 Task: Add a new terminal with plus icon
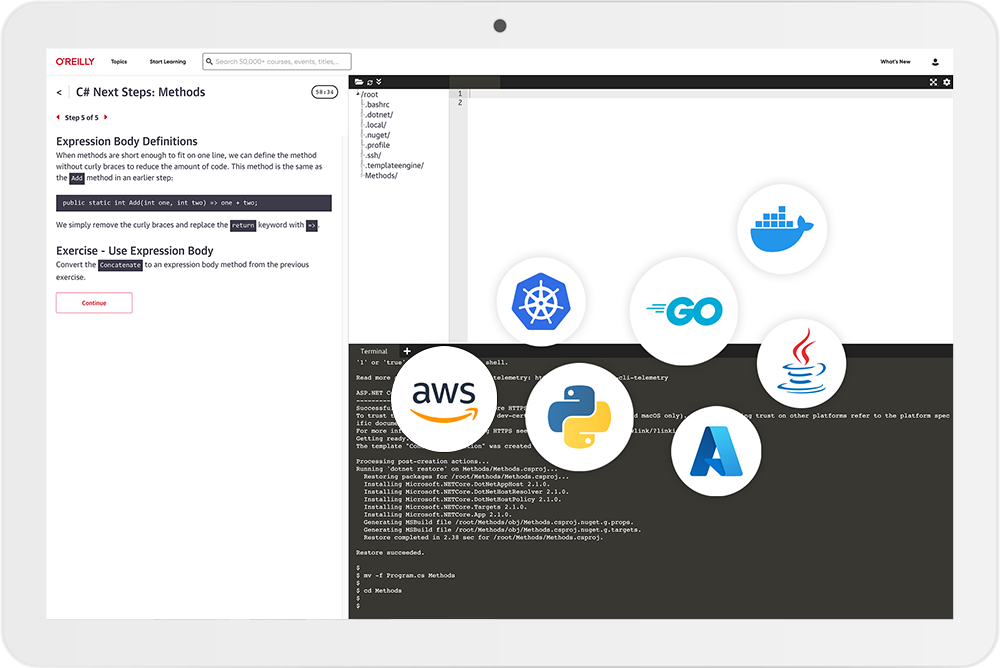(407, 351)
